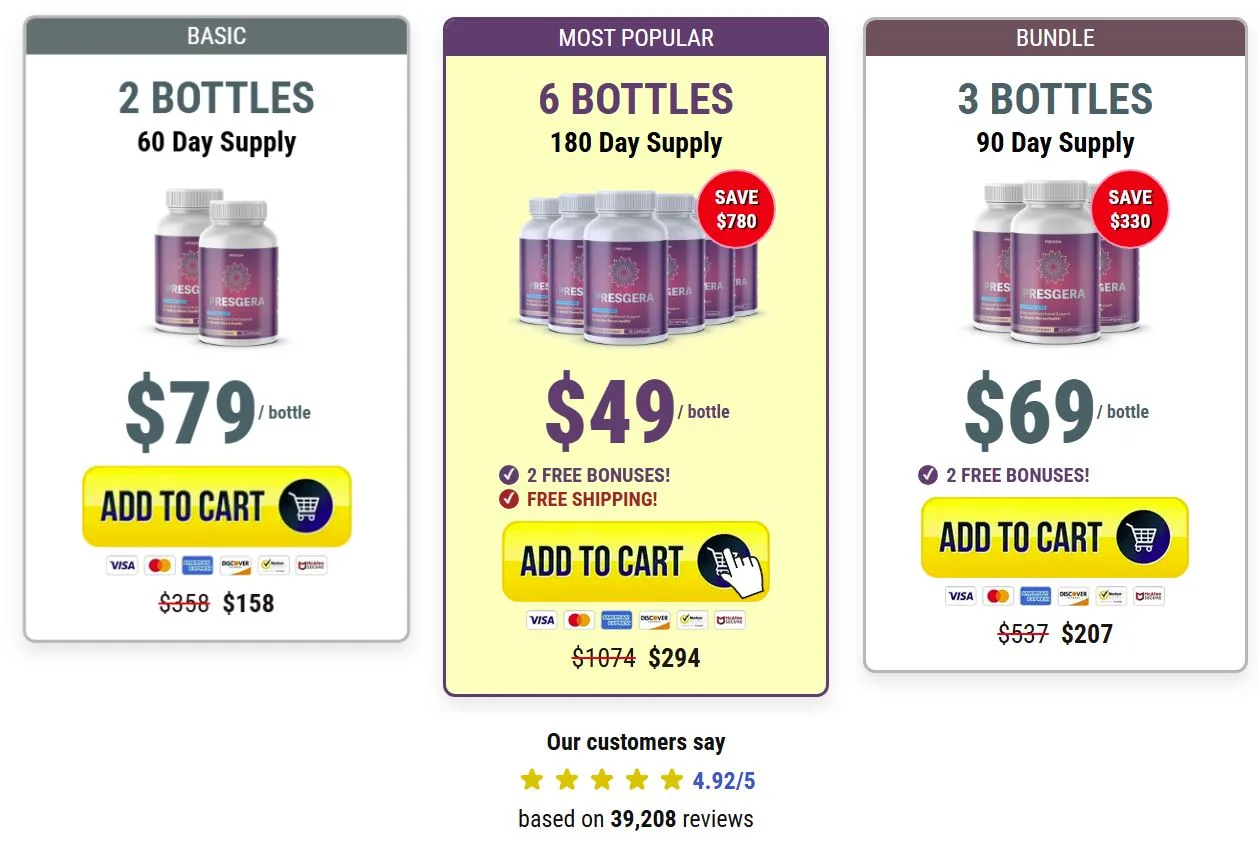This screenshot has height=849, width=1259.
Task: Click ADD TO CART for the 3 Bottles plan
Action: pyautogui.click(x=1054, y=537)
